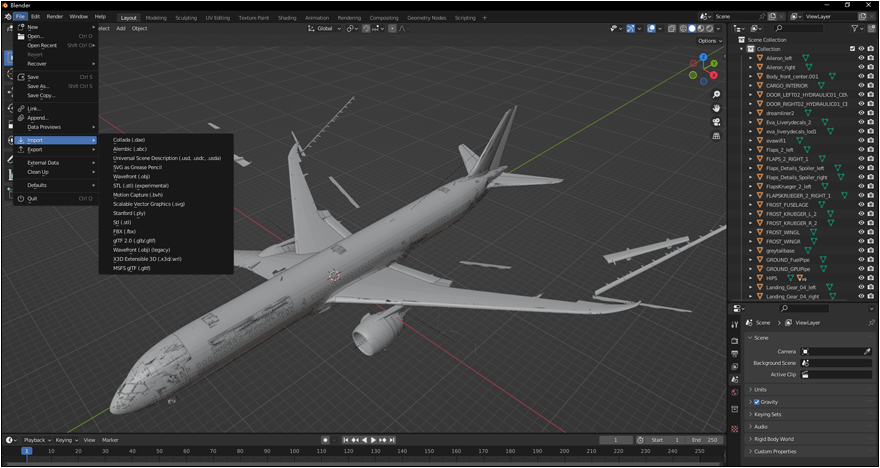Click the zoom magnifier viewport gizmo
The height and width of the screenshot is (468, 880).
(716, 94)
